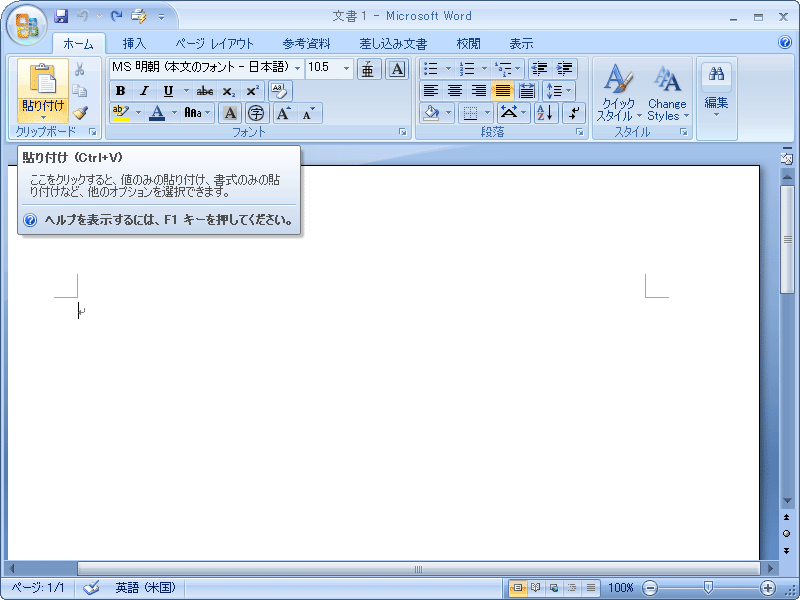The height and width of the screenshot is (600, 800).
Task: Click the character border icon beside ruby
Action: (x=397, y=69)
